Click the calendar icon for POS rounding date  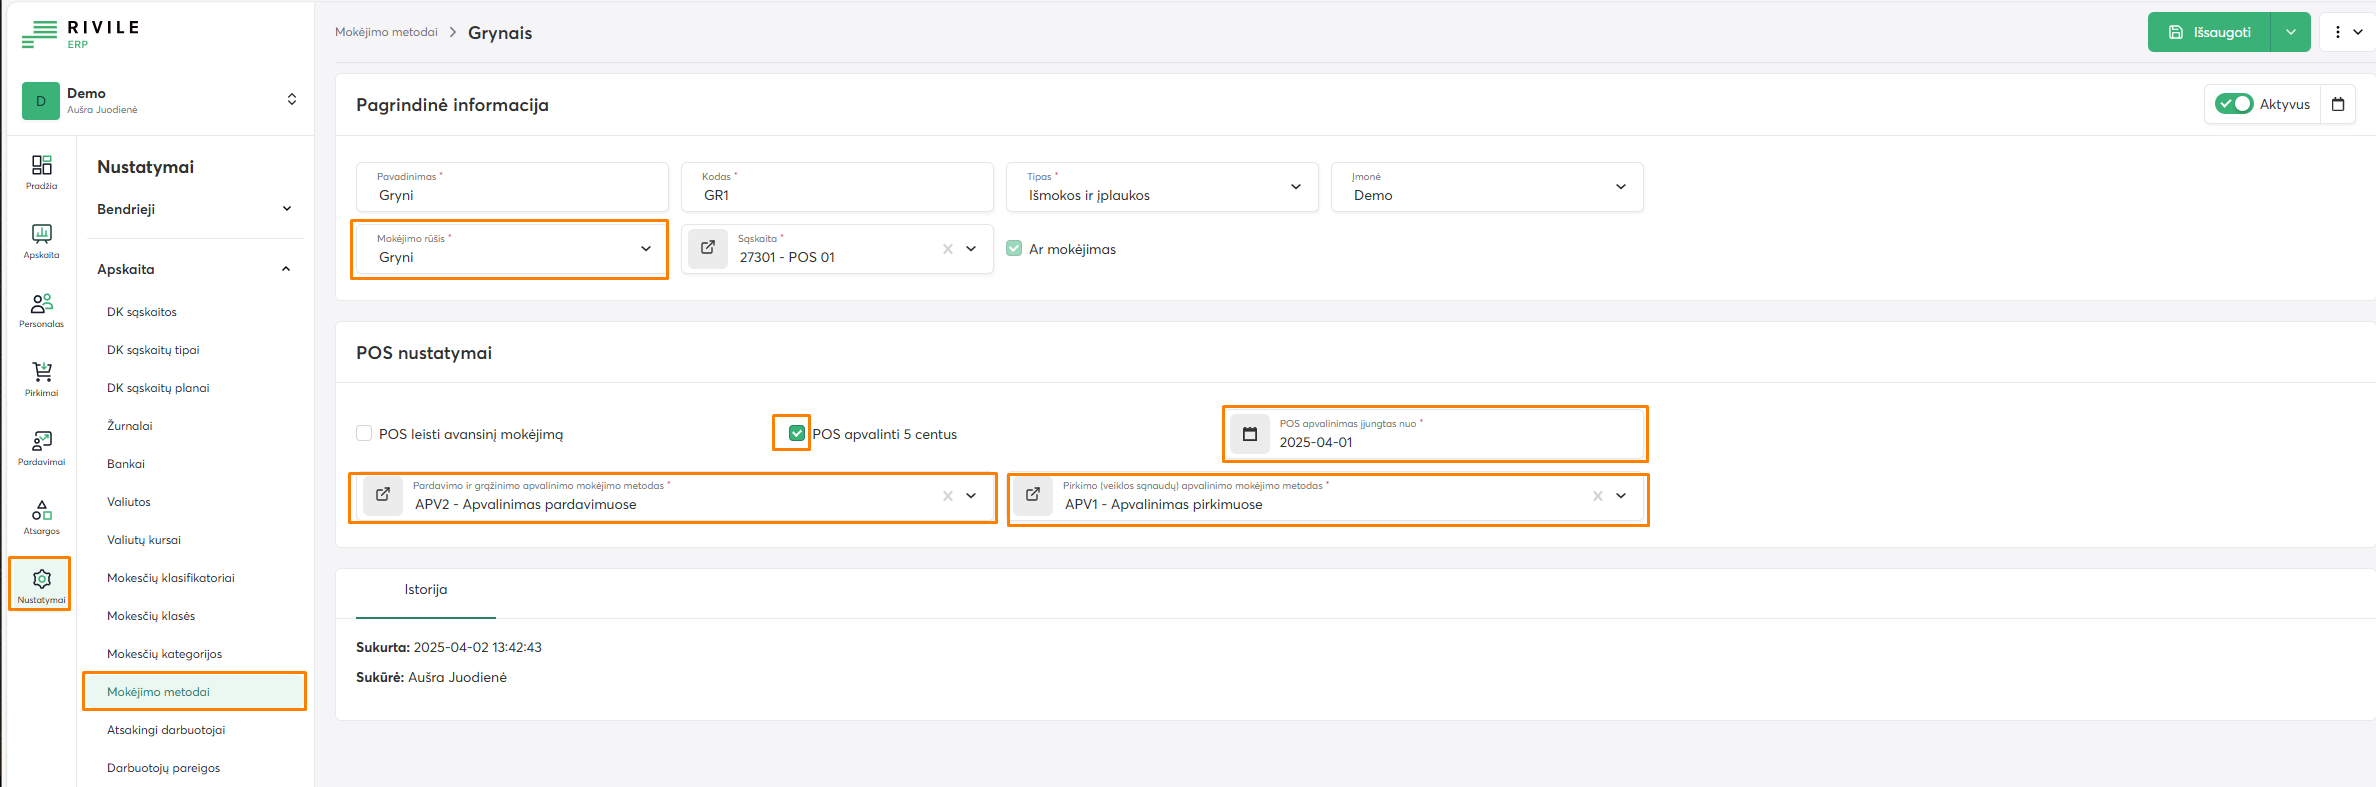click(x=1249, y=434)
